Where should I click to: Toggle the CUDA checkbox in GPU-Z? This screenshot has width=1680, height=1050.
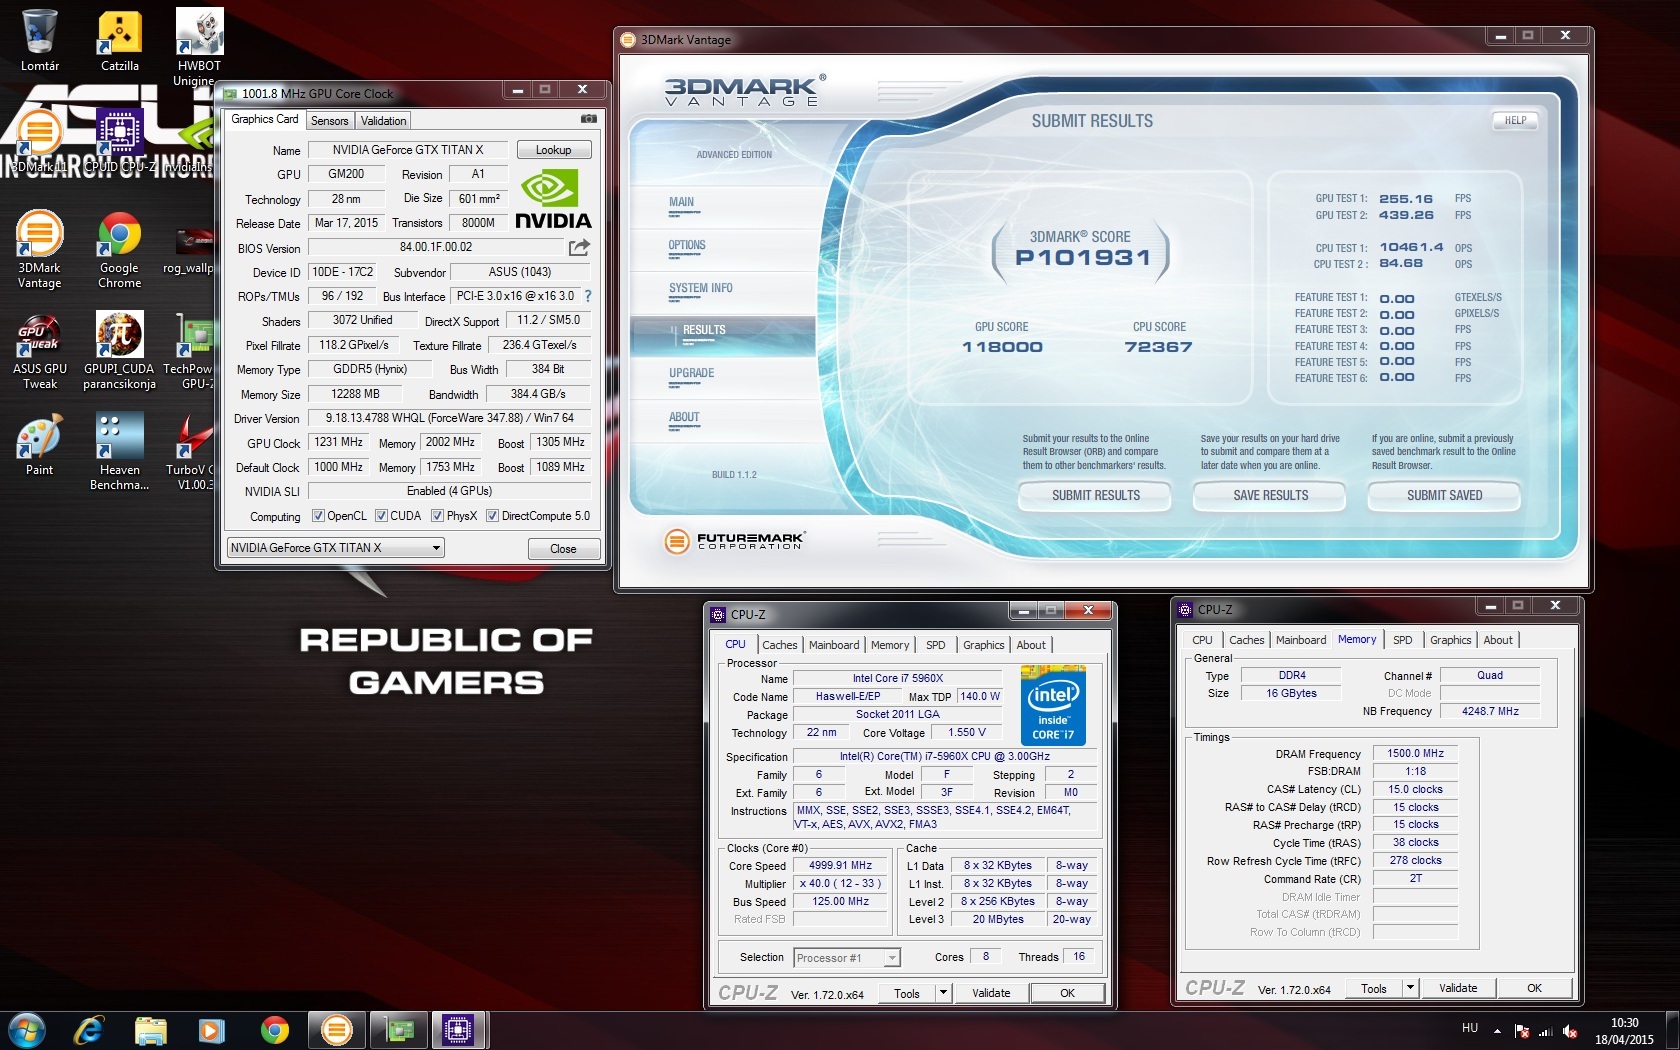pos(381,516)
